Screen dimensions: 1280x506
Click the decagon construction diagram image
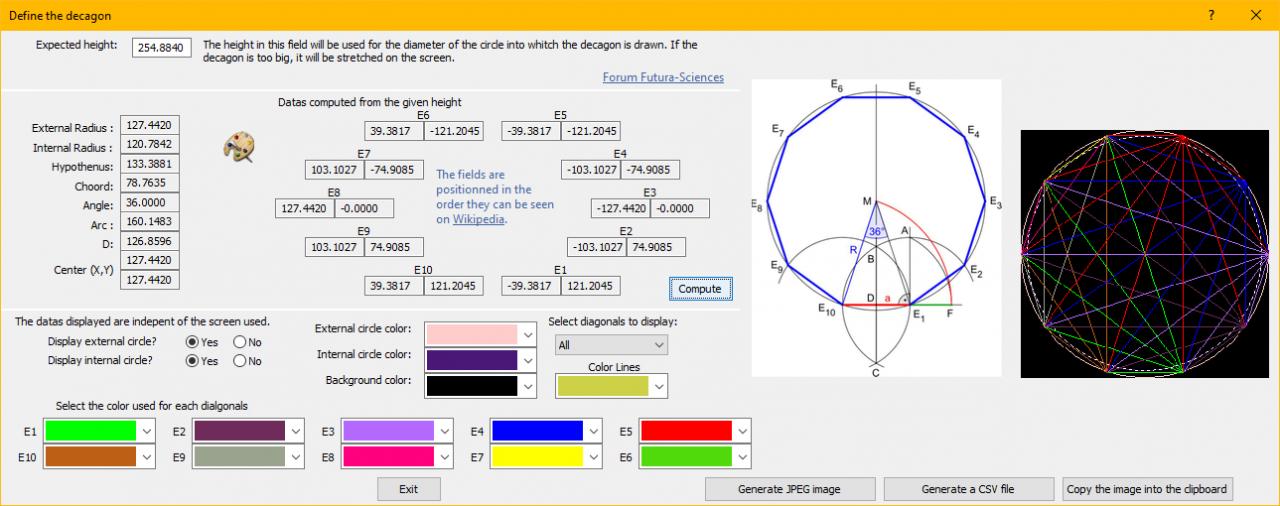tap(877, 229)
